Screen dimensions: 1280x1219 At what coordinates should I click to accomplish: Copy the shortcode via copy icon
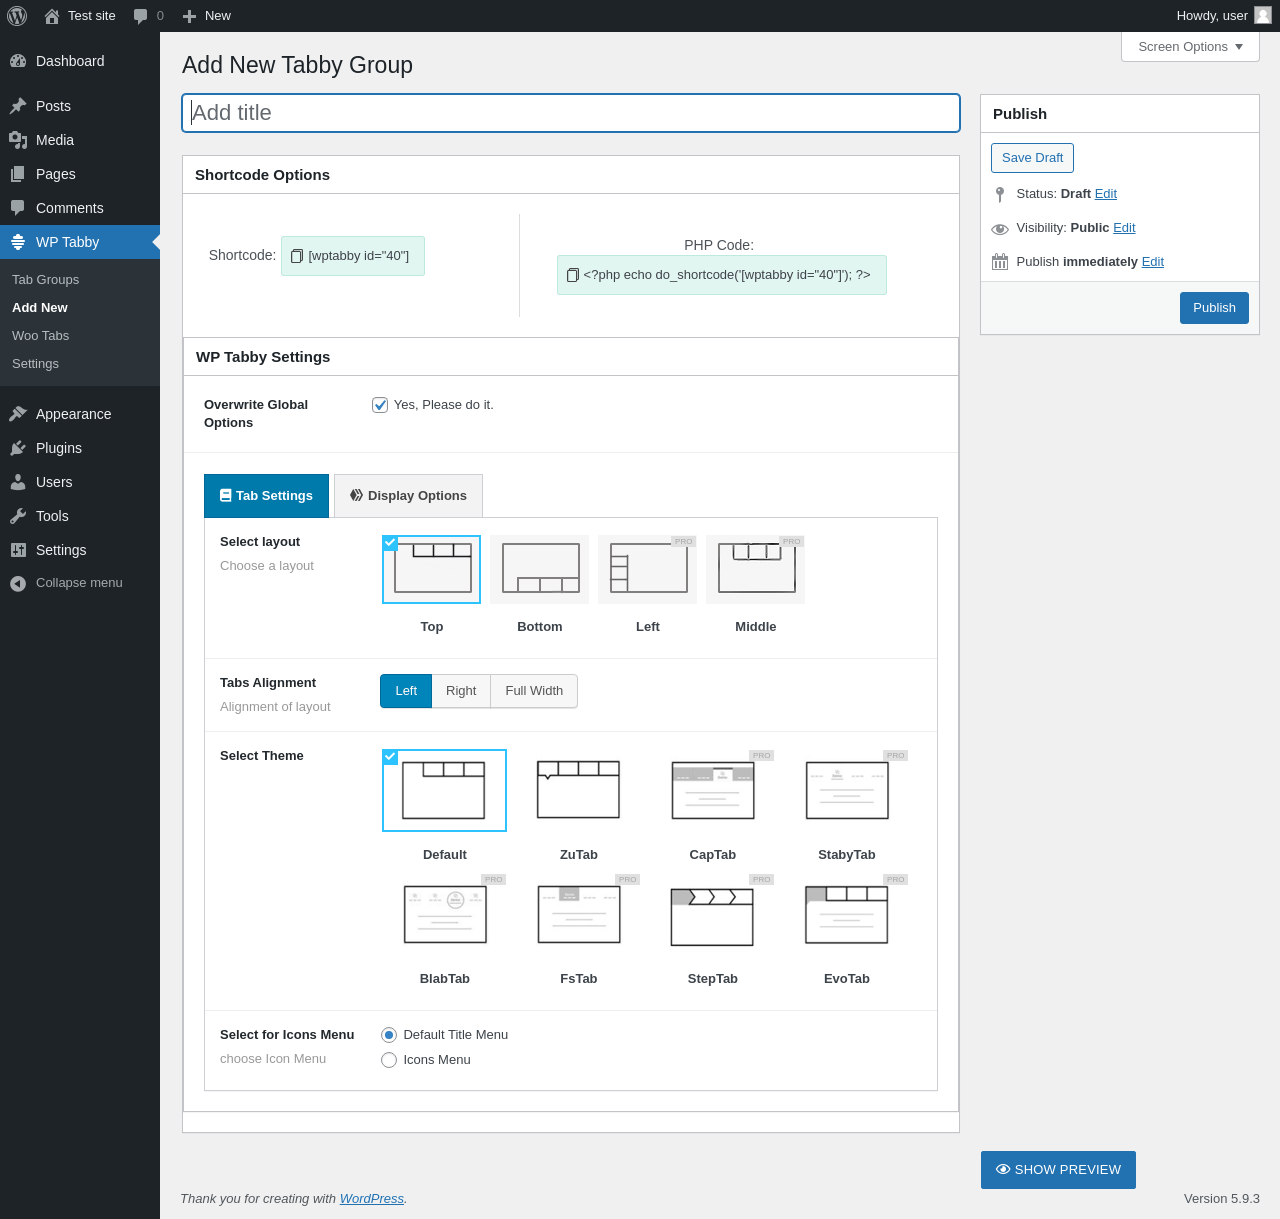click(x=297, y=256)
